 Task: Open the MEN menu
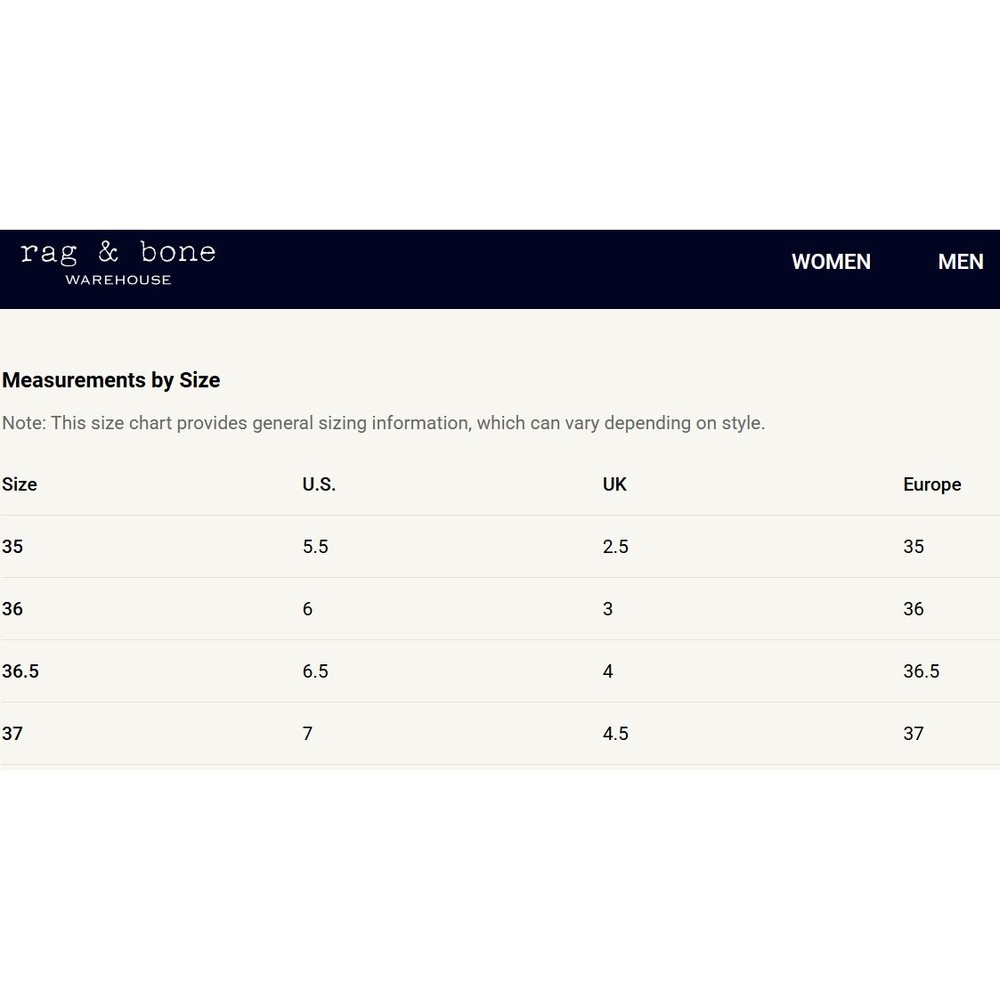[x=960, y=261]
